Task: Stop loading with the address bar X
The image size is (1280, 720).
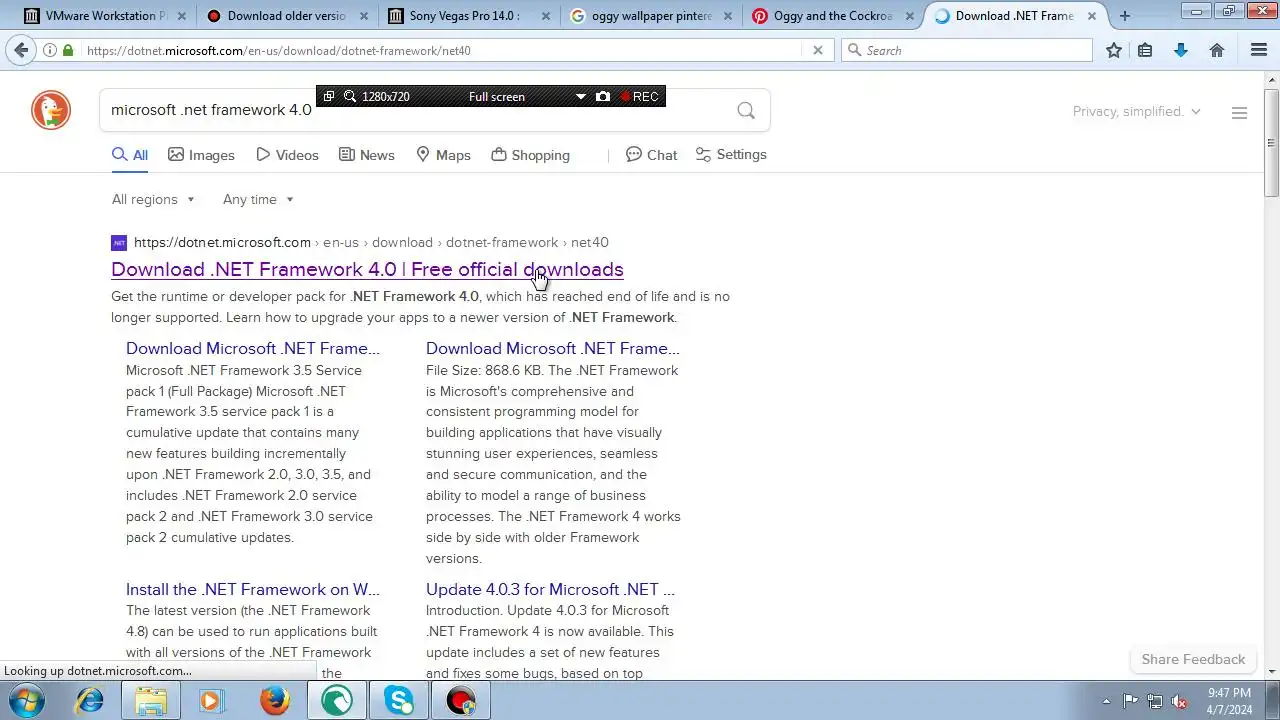Action: point(817,50)
